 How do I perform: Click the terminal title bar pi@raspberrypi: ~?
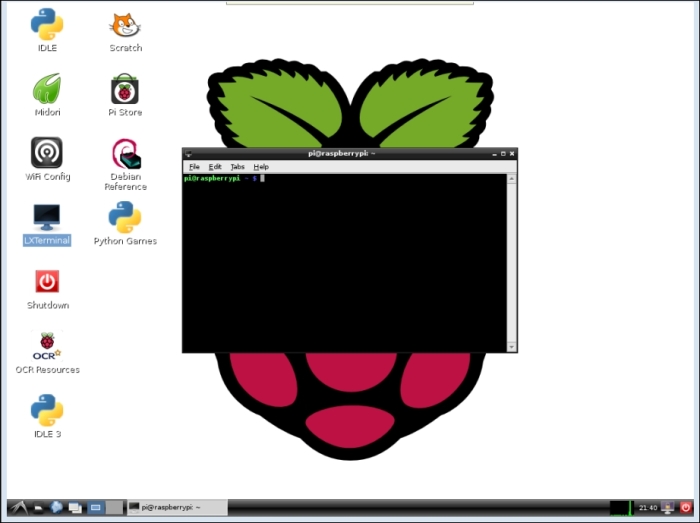coord(342,154)
